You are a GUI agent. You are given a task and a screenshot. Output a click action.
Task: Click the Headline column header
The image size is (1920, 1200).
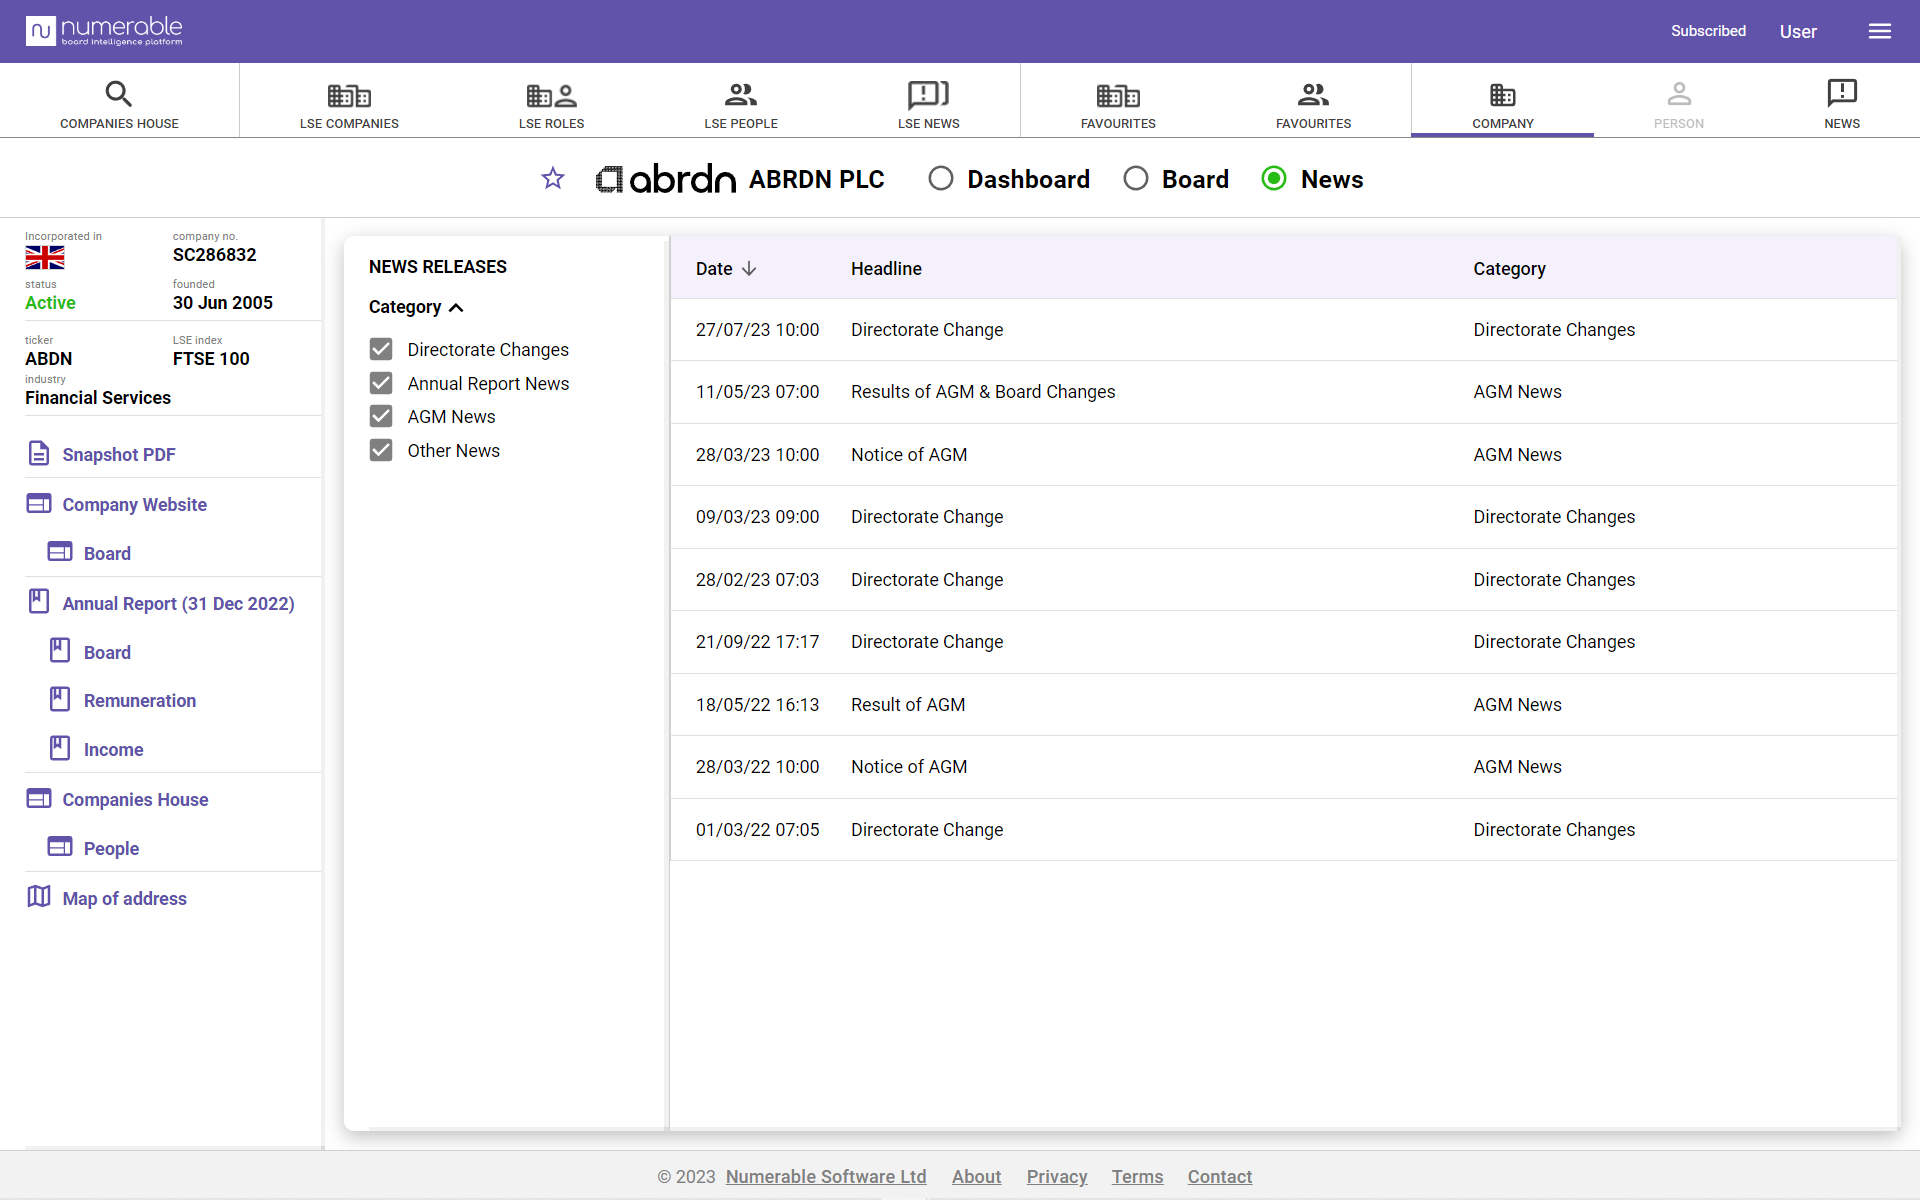pos(886,269)
